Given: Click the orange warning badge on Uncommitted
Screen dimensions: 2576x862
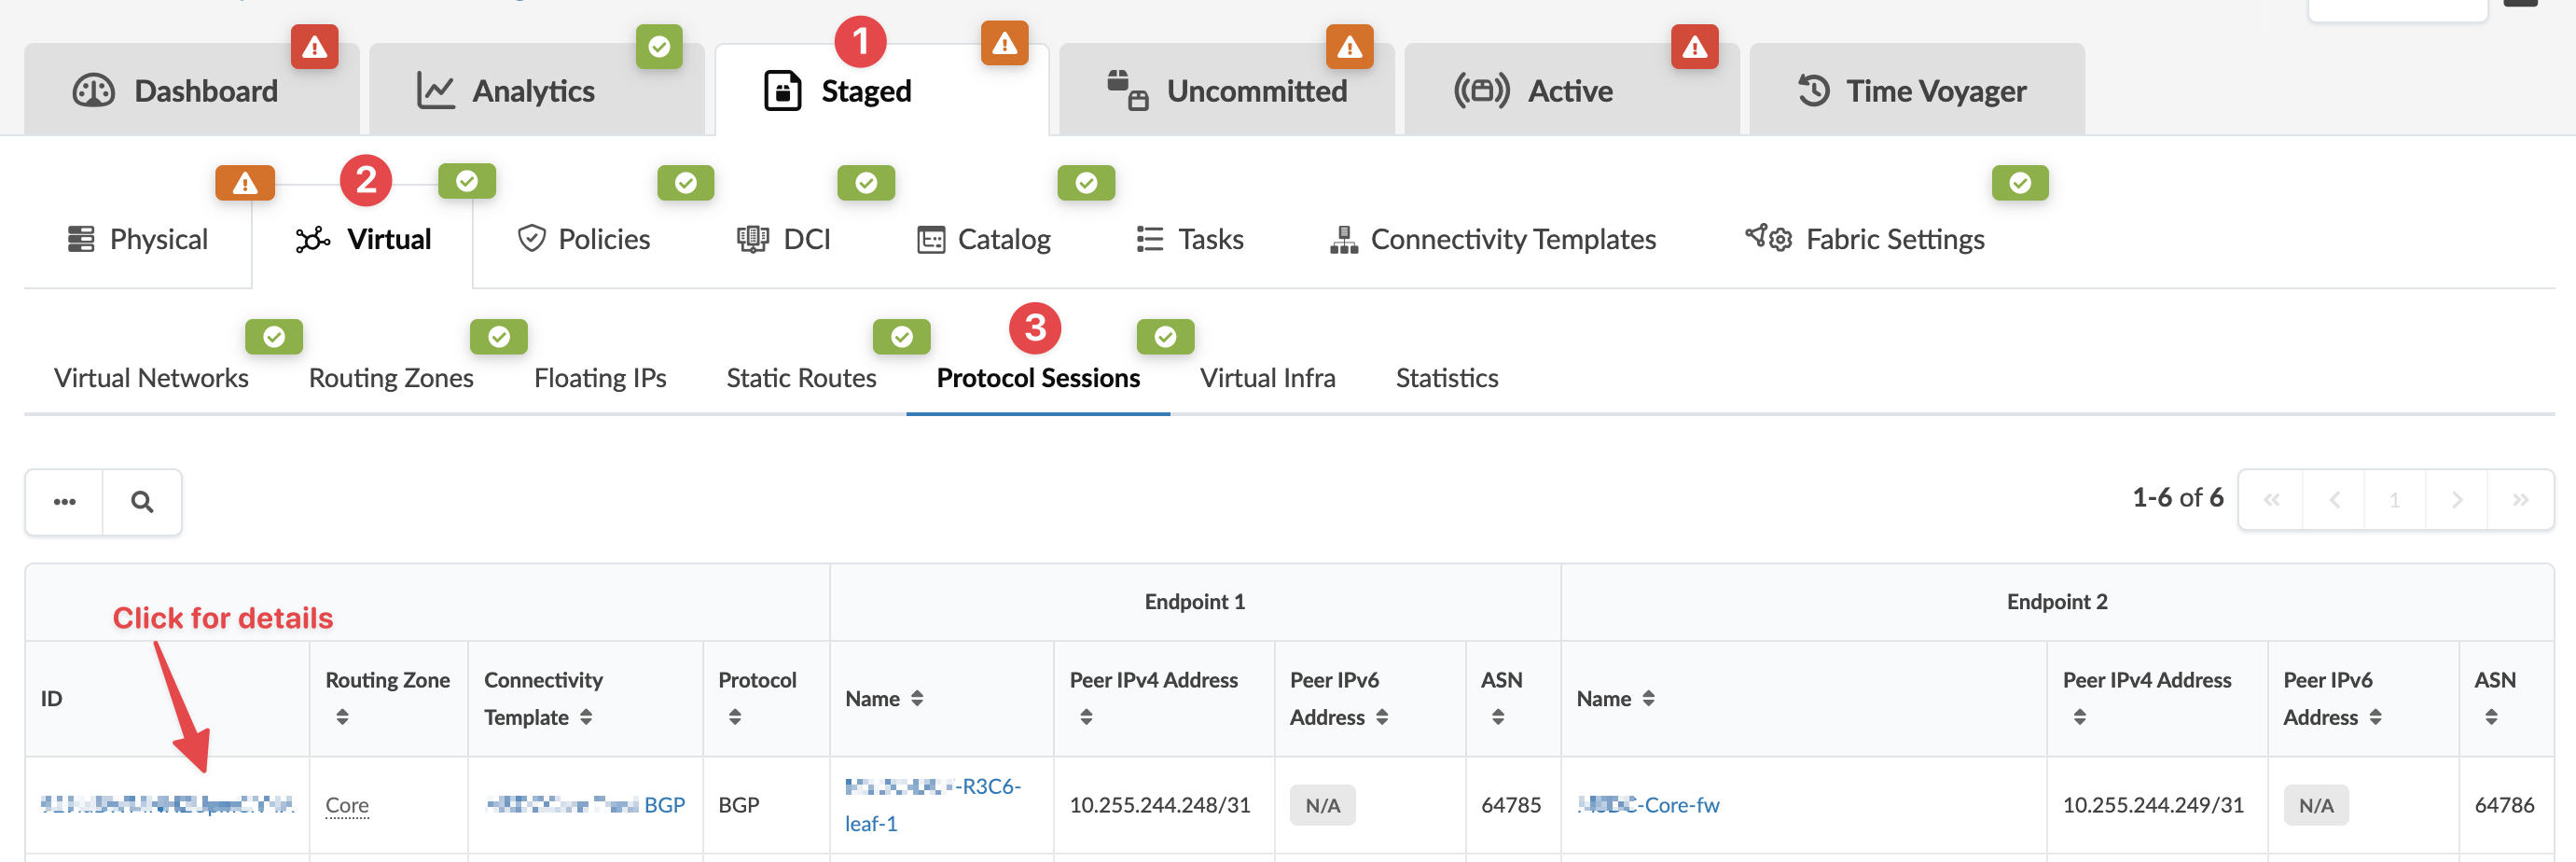Looking at the screenshot, I should (1349, 47).
